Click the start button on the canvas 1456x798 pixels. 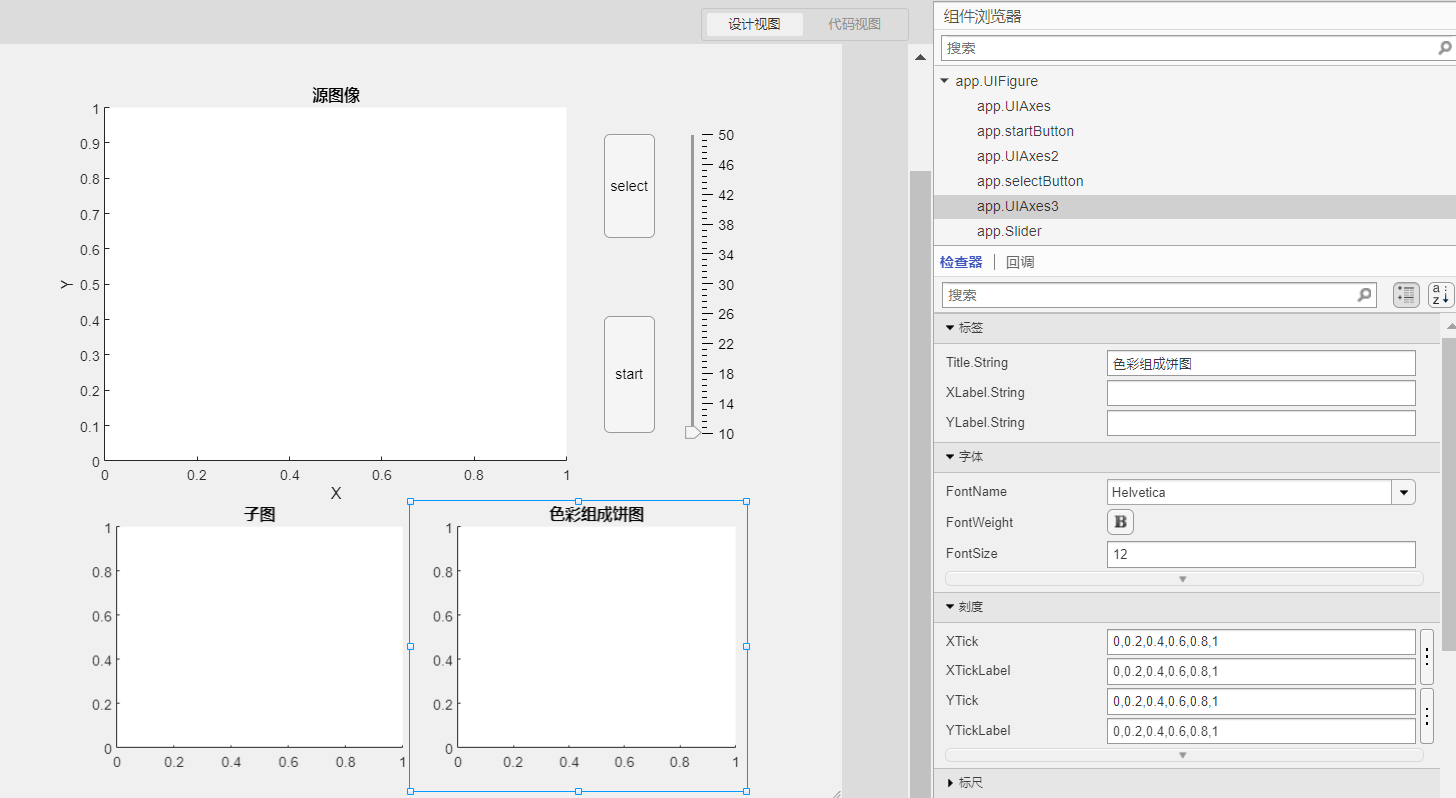(x=629, y=374)
